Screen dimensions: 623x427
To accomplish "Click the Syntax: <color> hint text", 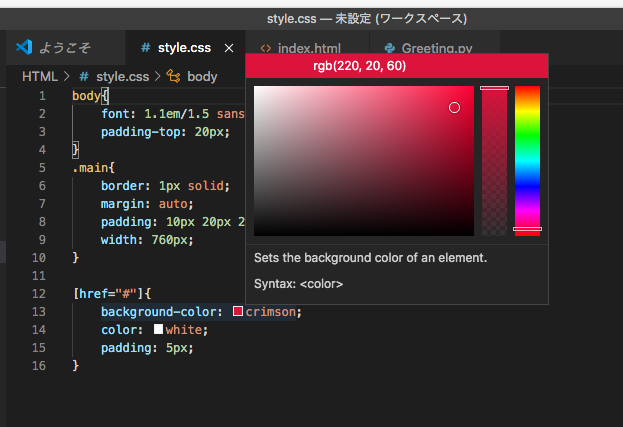I will coord(298,284).
